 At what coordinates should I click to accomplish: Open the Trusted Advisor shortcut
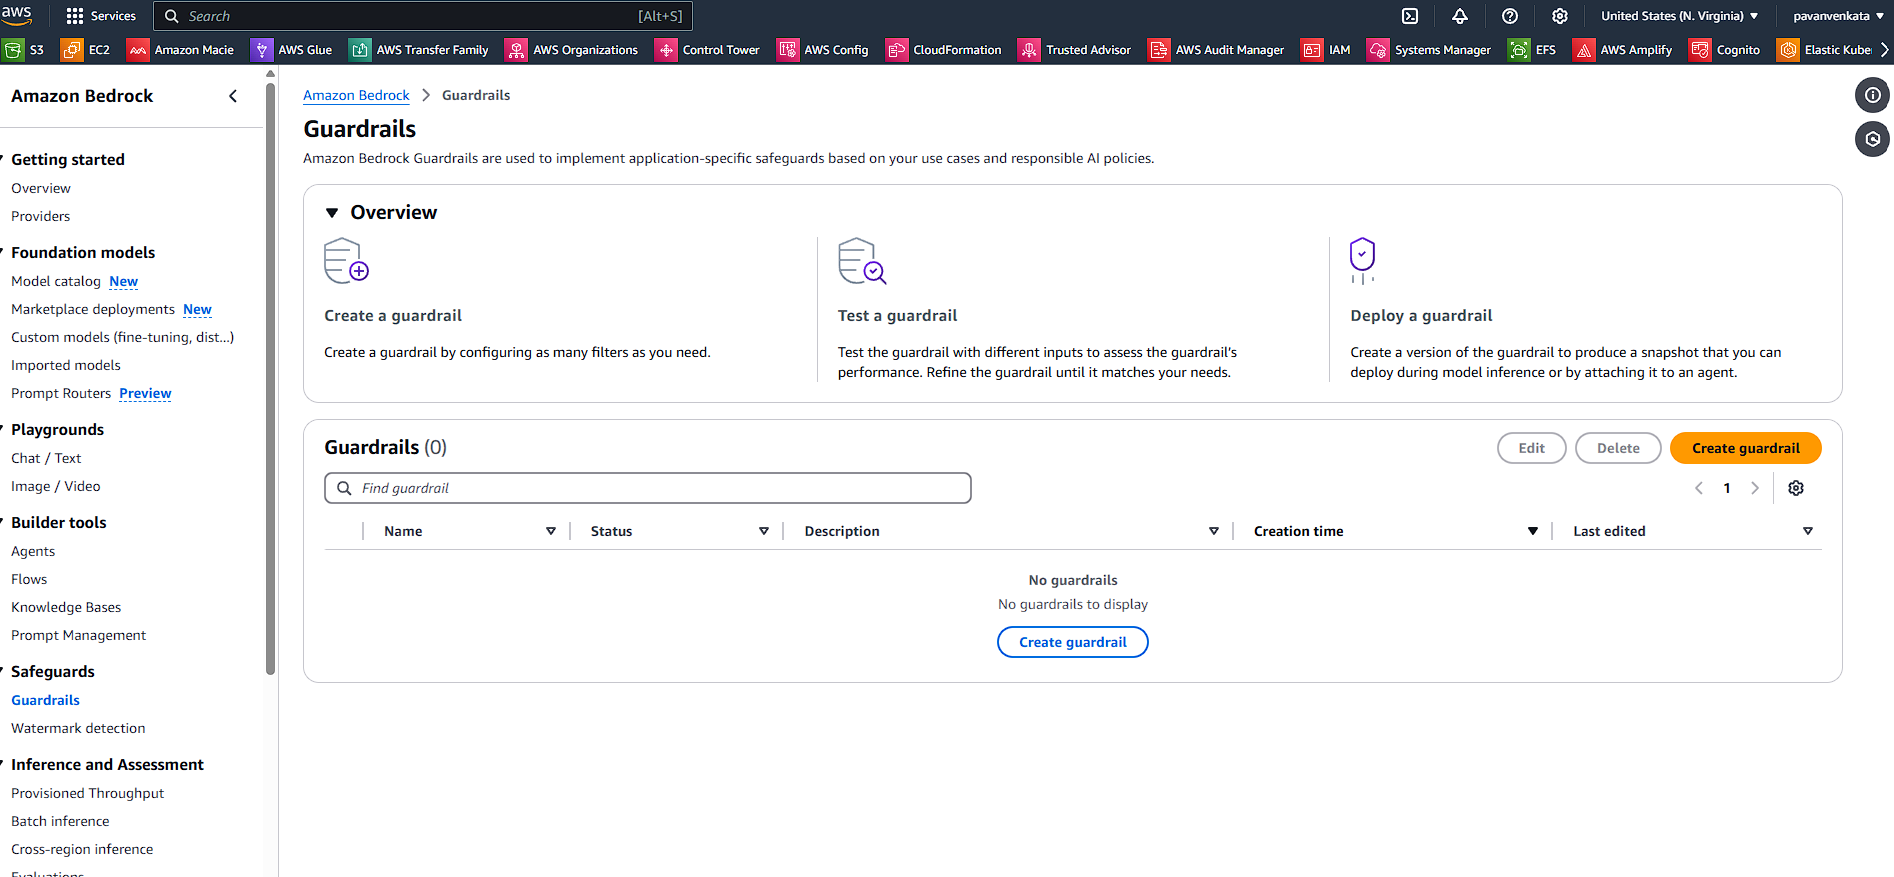[1075, 50]
